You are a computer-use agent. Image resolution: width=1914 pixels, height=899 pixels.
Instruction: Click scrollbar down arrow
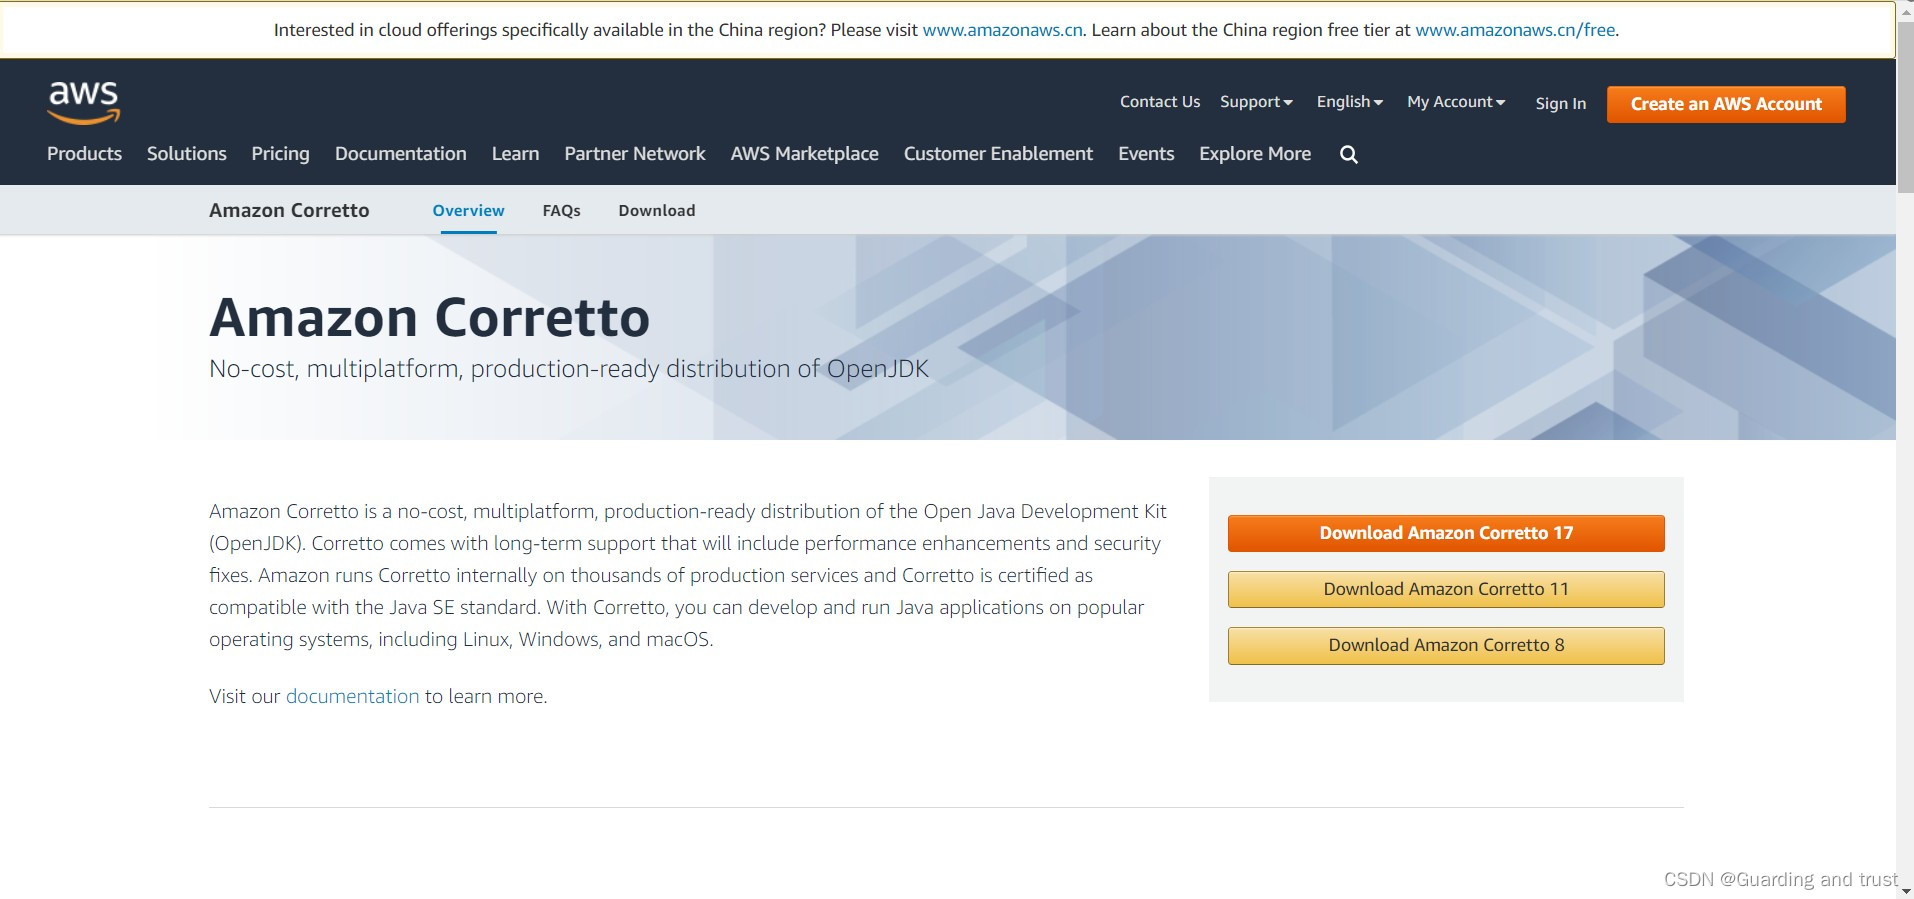point(1905,889)
